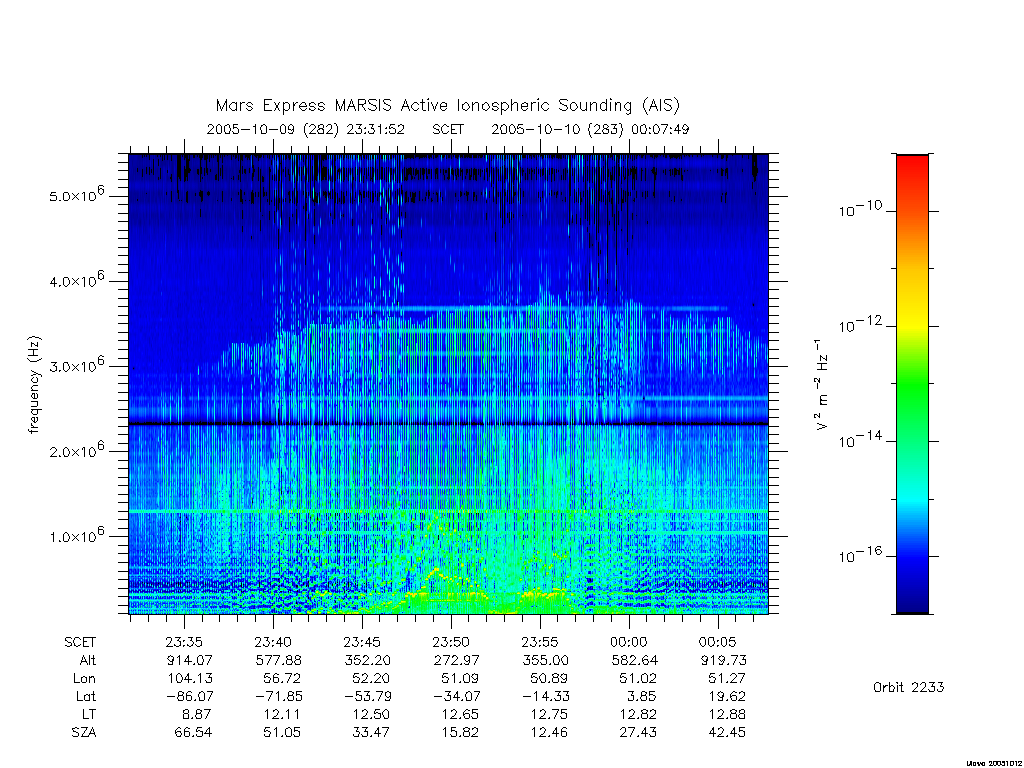Click the LT row header
Viewport: 1024px width, 768px height.
coord(88,714)
